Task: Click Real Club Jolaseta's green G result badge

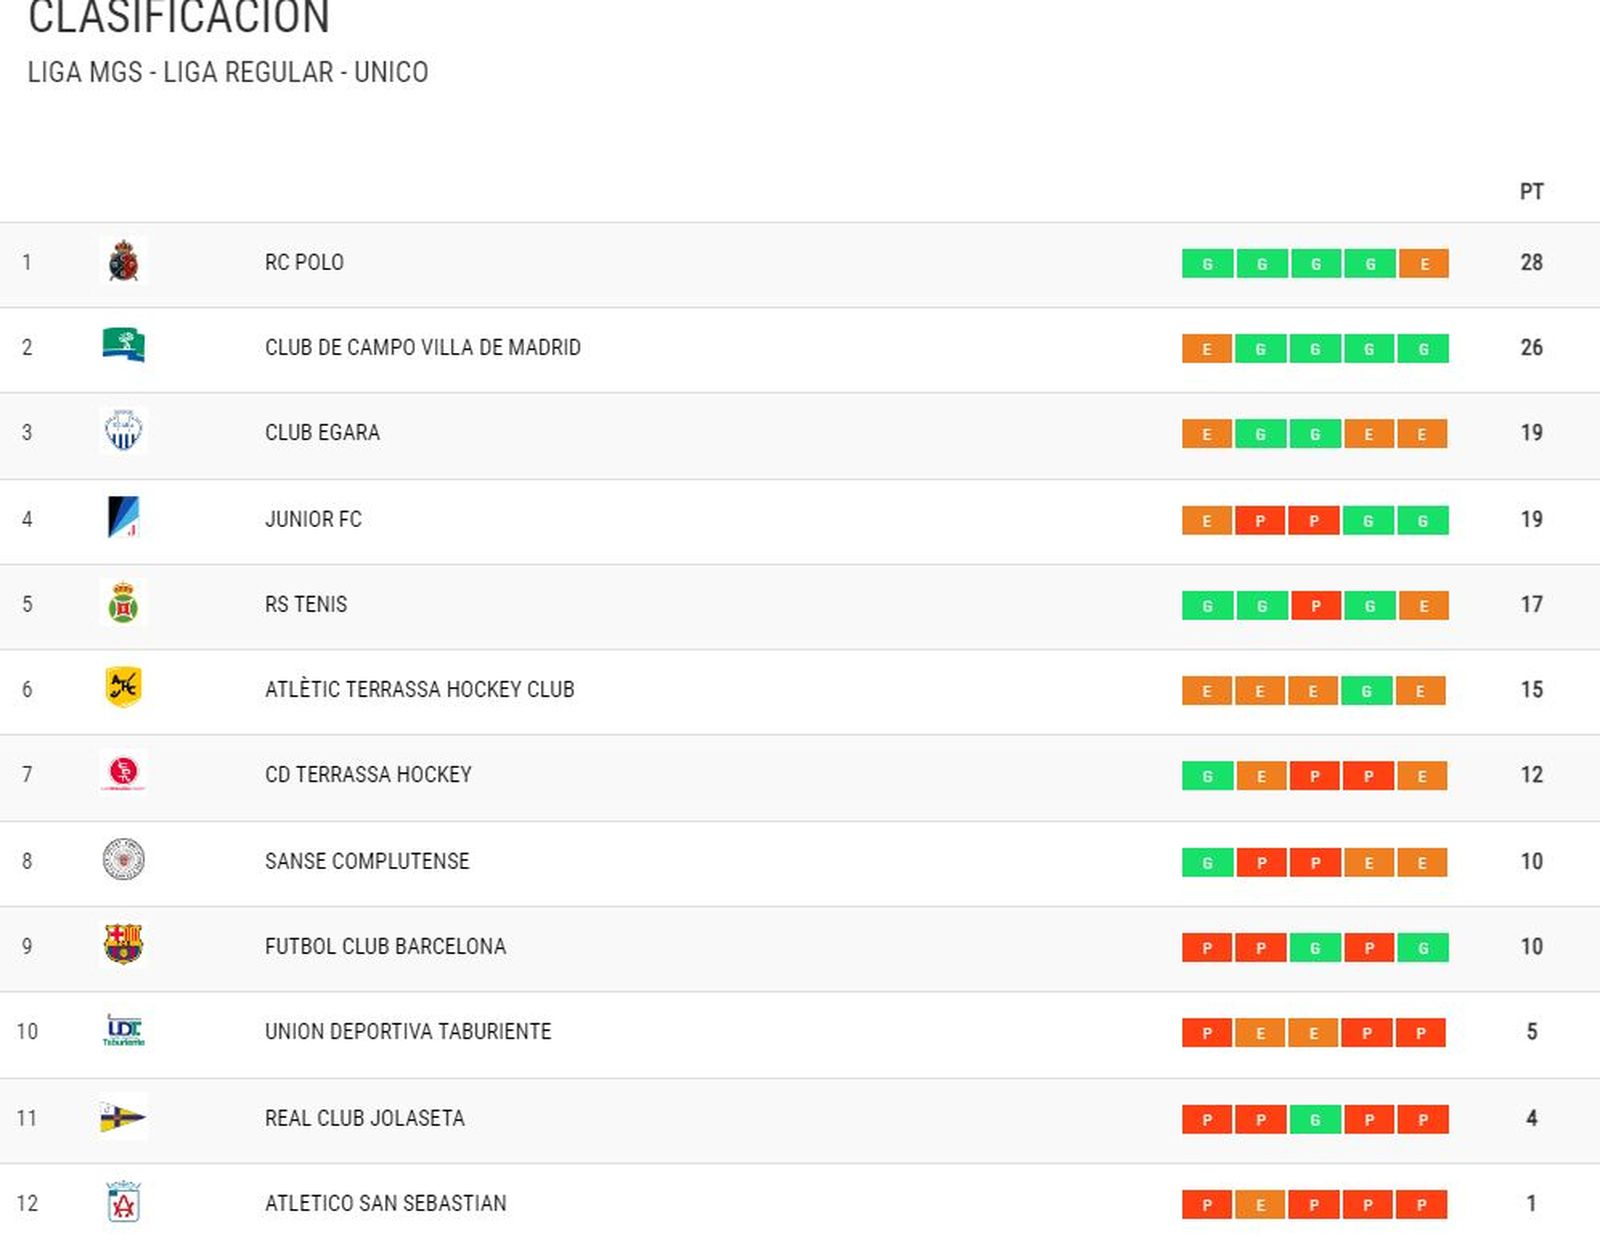Action: pos(1315,1120)
